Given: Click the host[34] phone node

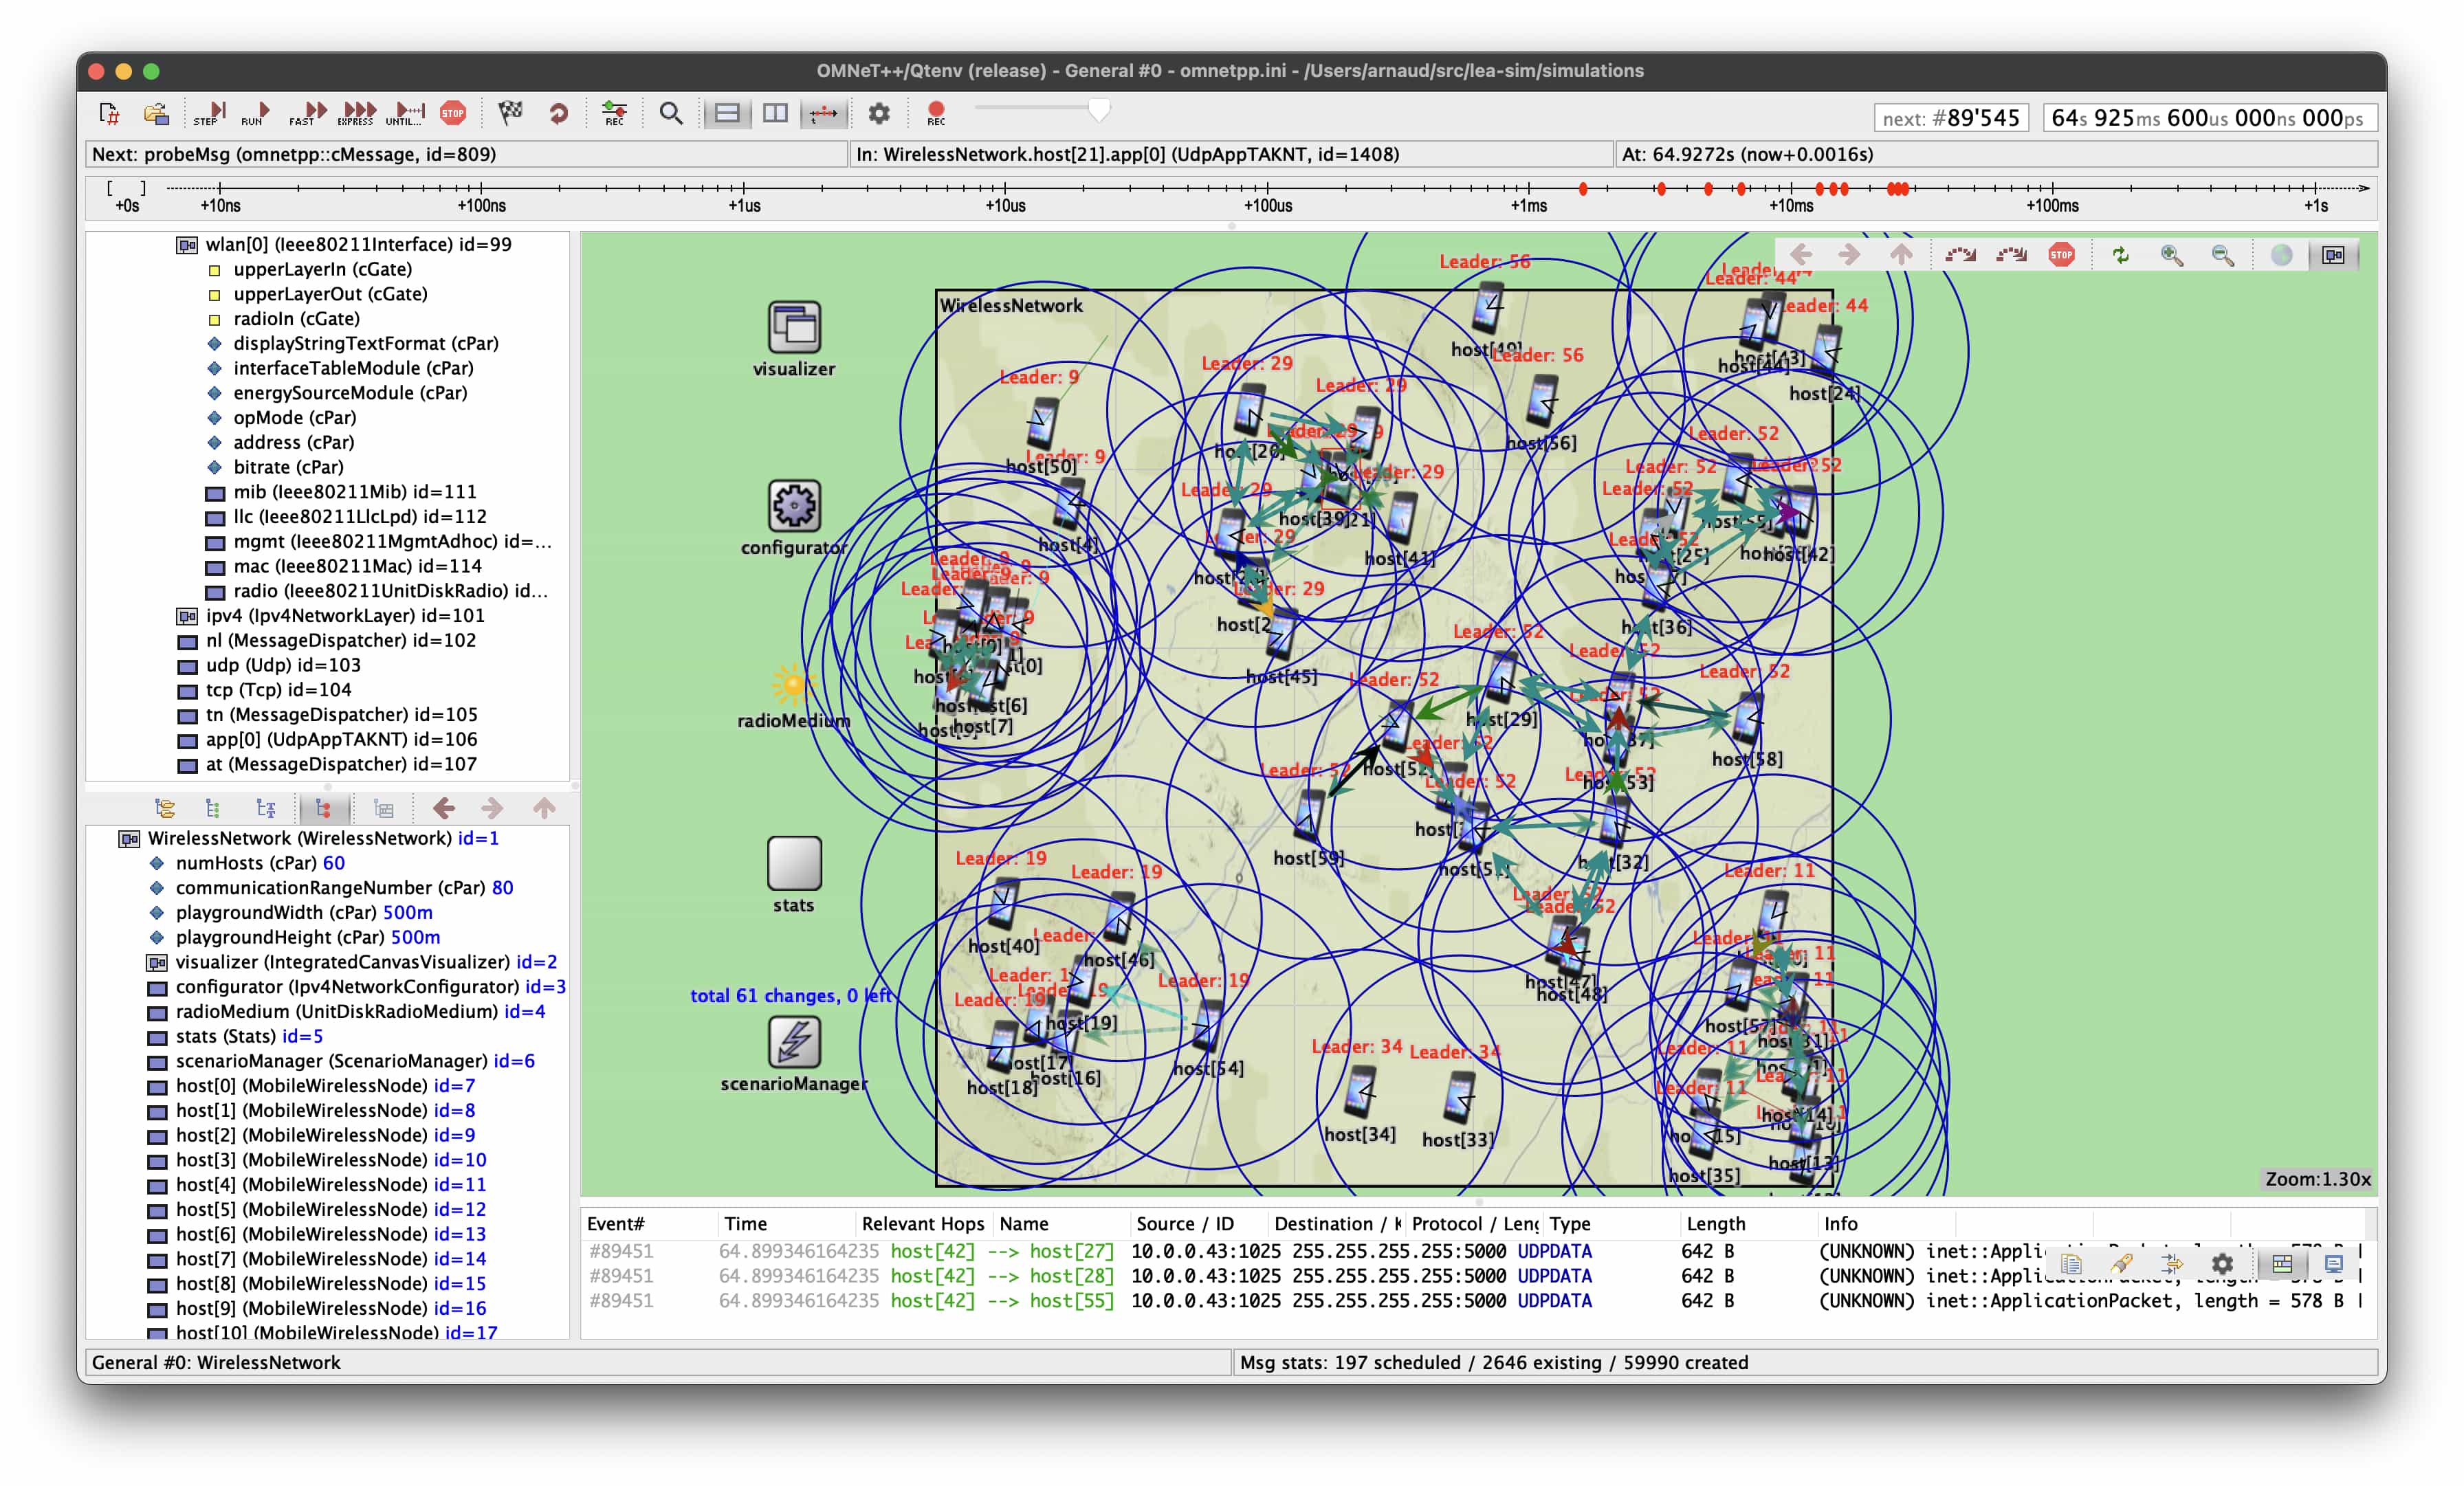Looking at the screenshot, I should [x=1360, y=1091].
